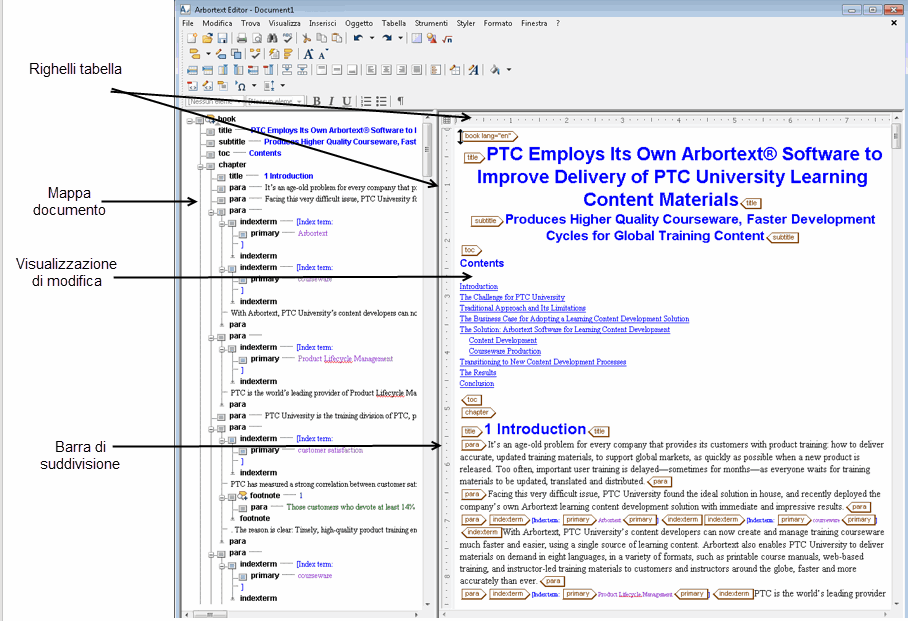This screenshot has width=908, height=621.
Task: Insert graphic with the shapes icon
Action: [431, 38]
